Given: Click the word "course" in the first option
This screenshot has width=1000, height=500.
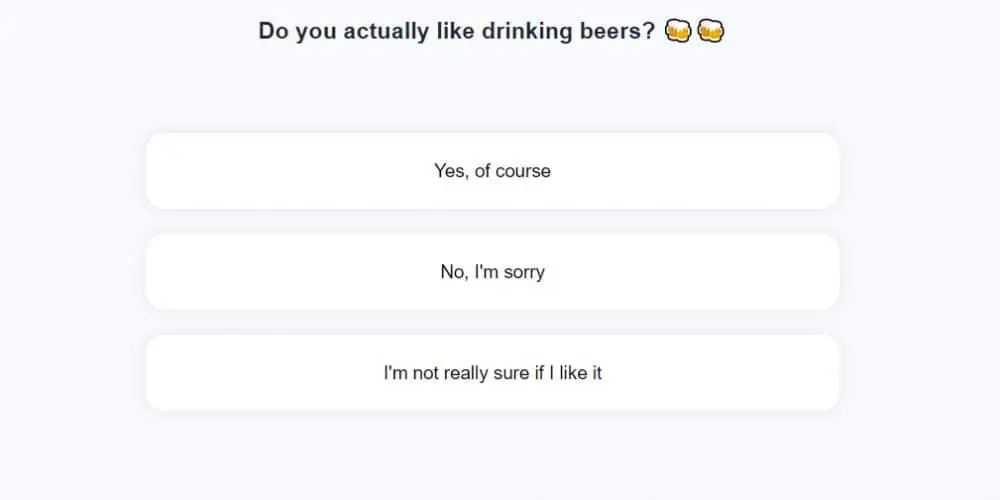Looking at the screenshot, I should pyautogui.click(x=523, y=171).
